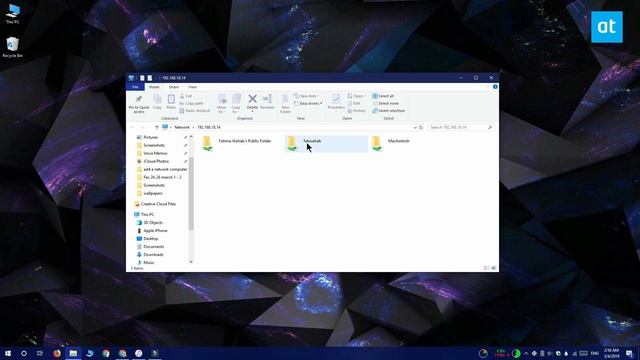Select This PC in navigation pane
640x360 pixels.
[x=147, y=214]
